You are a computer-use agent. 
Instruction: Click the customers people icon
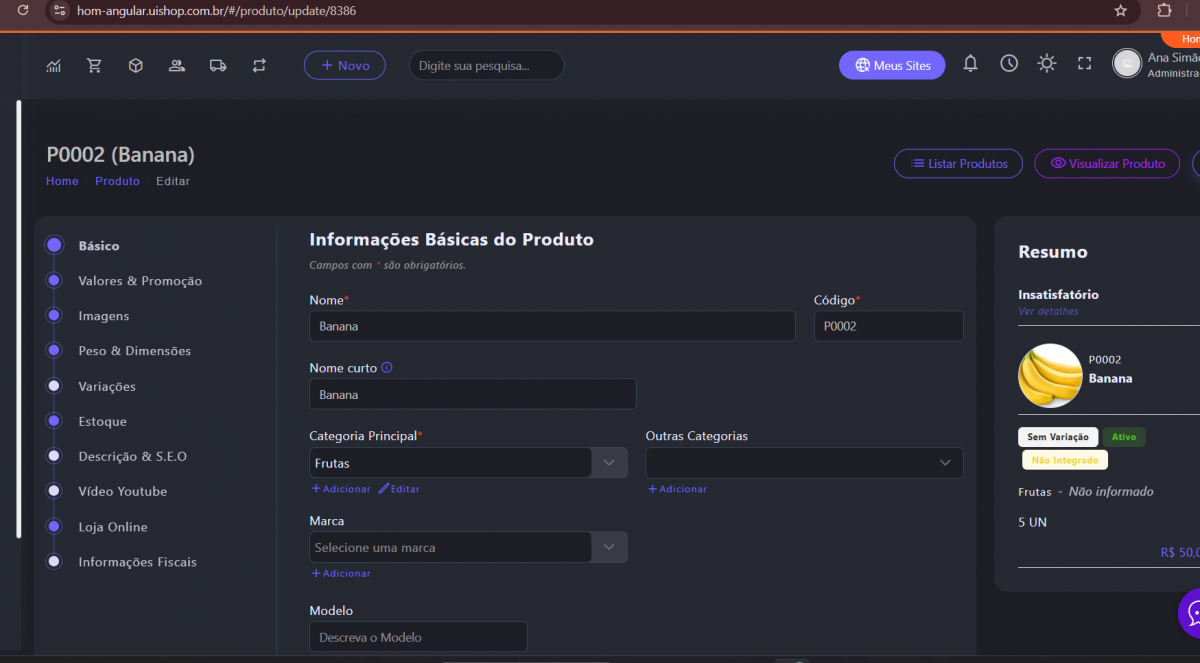point(177,66)
